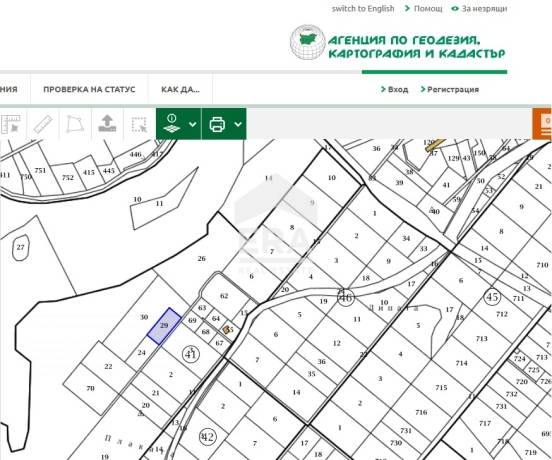Open the orange panel icon at toolbar end
The height and width of the screenshot is (460, 552).
coord(542,124)
